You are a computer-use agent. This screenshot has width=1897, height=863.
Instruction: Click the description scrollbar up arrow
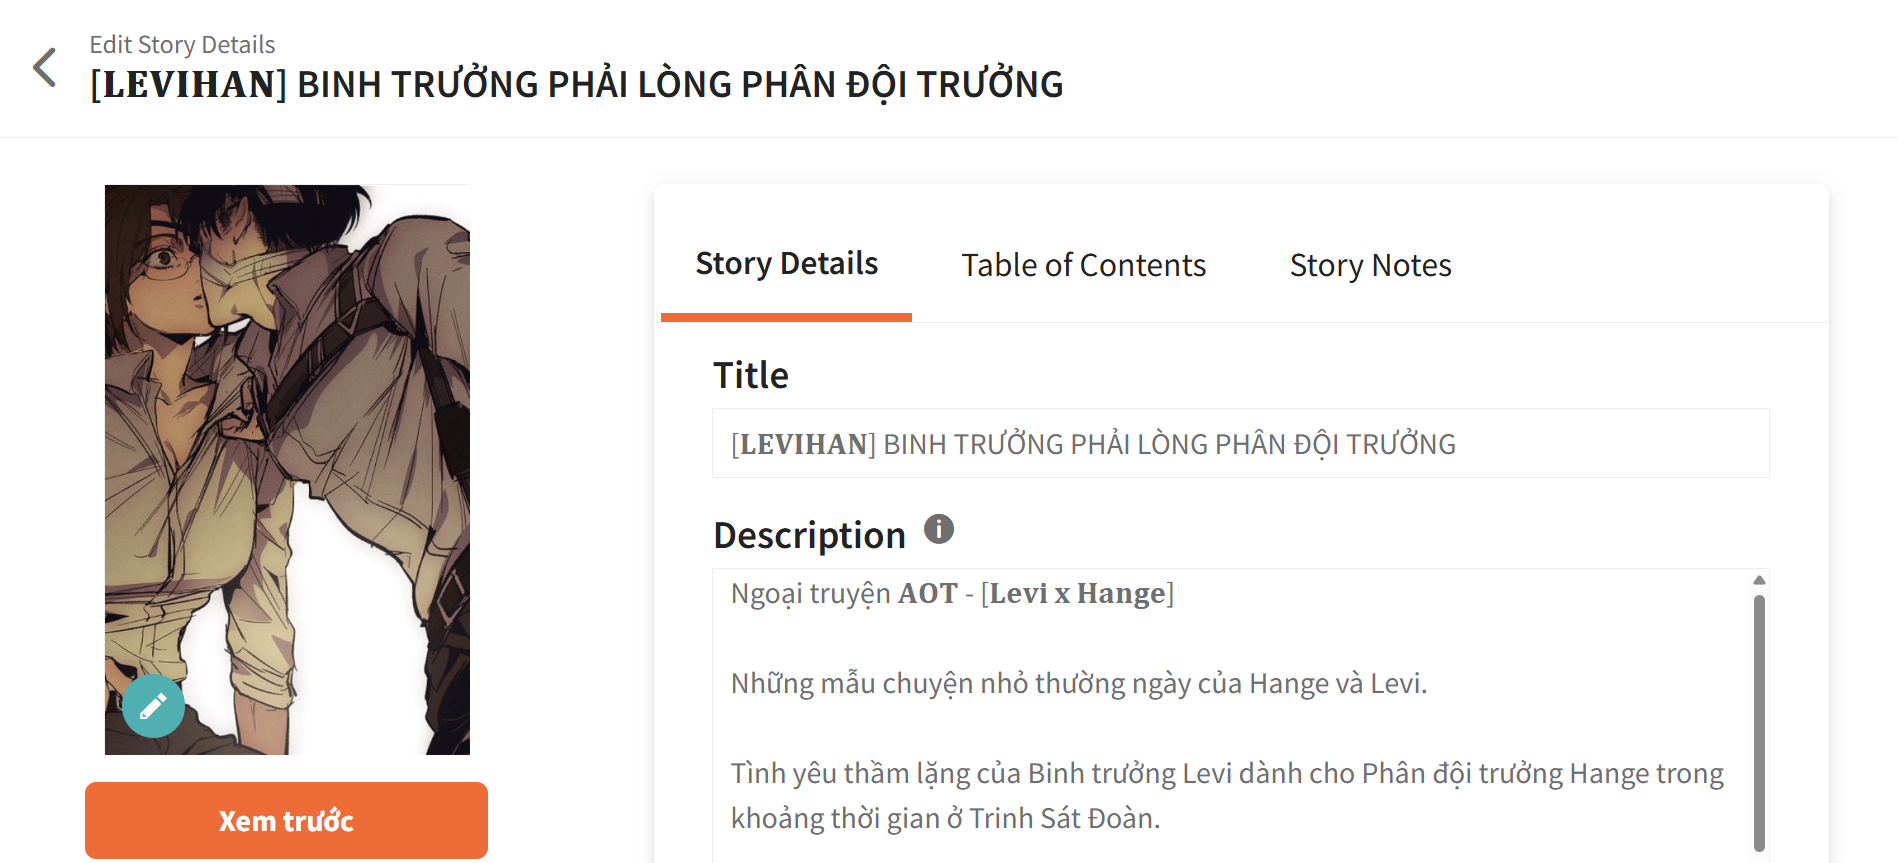[1759, 580]
